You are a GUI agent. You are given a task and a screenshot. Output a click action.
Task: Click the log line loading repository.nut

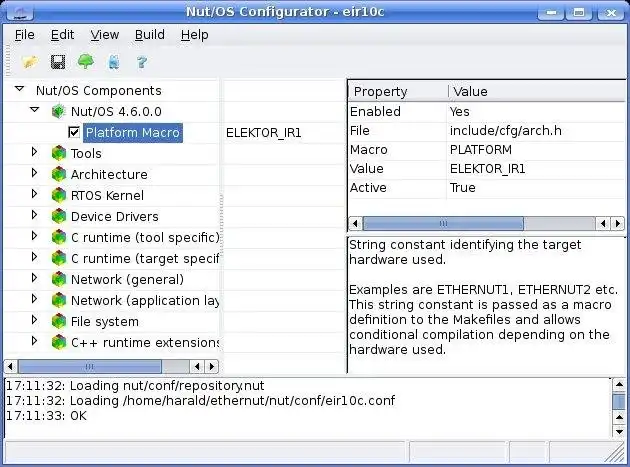pyautogui.click(x=135, y=386)
